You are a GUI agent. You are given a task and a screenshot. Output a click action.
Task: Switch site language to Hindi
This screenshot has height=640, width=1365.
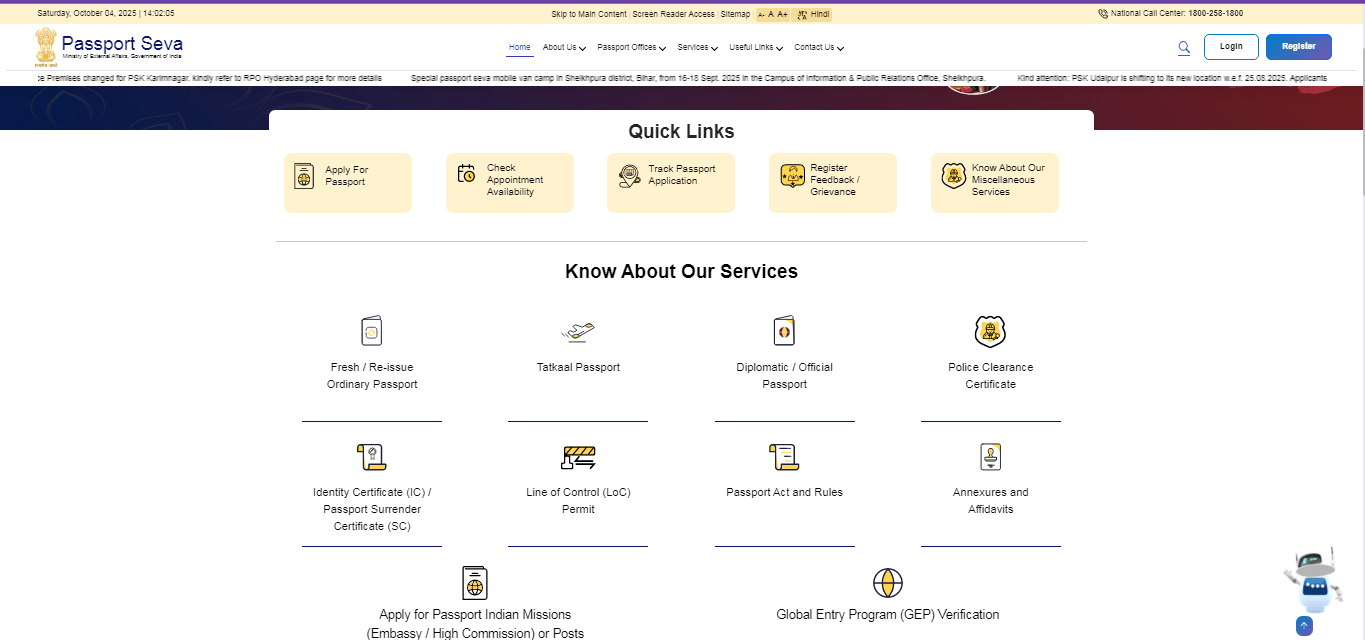[x=813, y=14]
